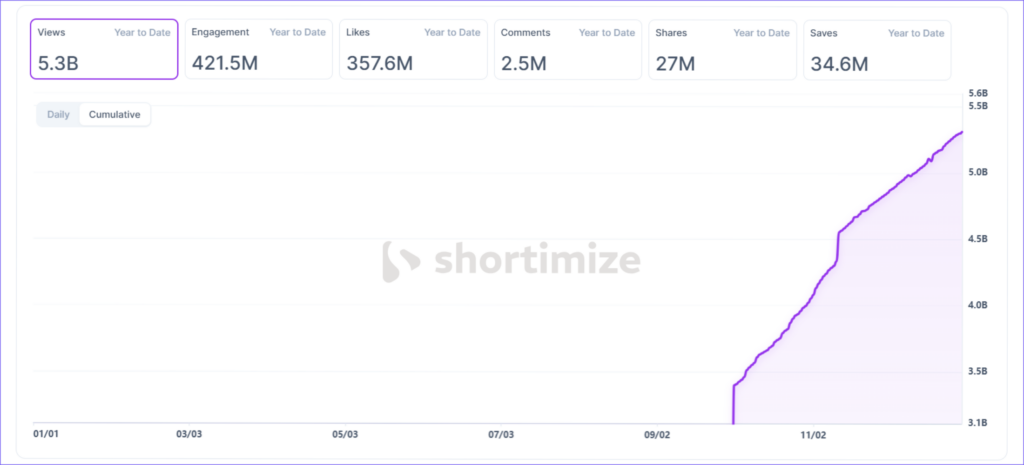Click the 27M shares total value
Viewport: 1024px width, 465px height.
pyautogui.click(x=676, y=64)
